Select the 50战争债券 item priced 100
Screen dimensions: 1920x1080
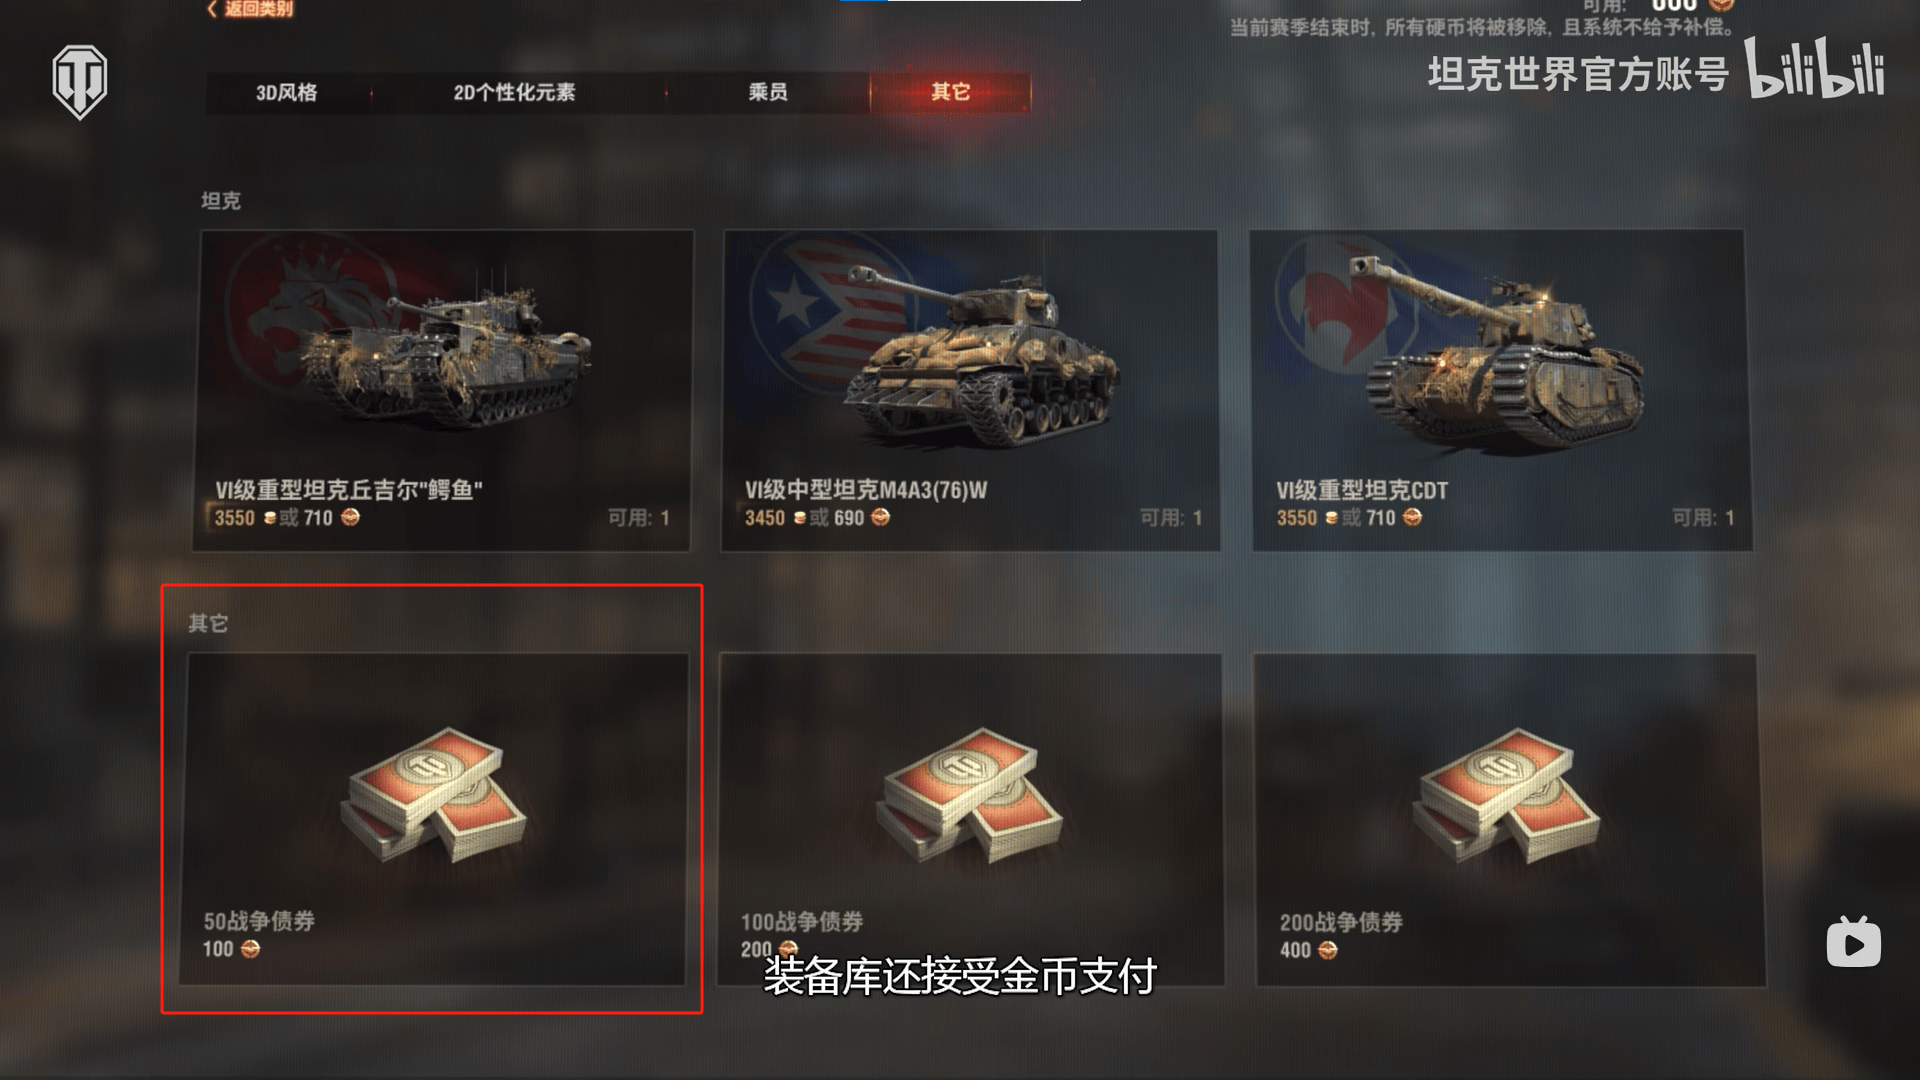(x=433, y=820)
